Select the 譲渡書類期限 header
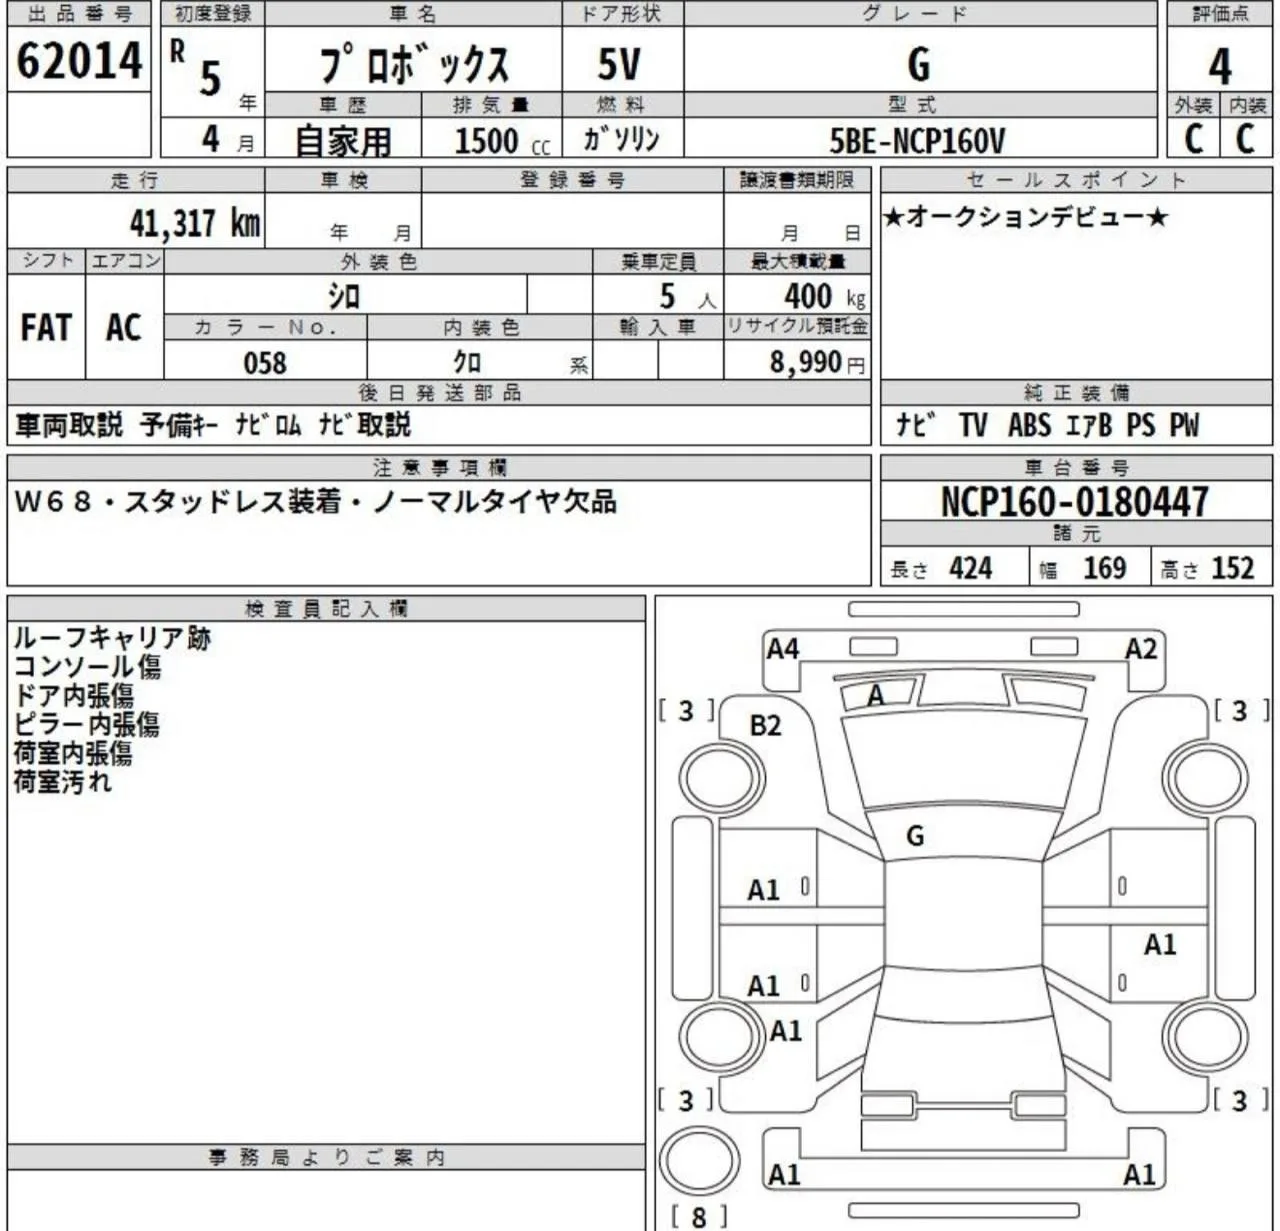This screenshot has height=1231, width=1280. coord(797,180)
